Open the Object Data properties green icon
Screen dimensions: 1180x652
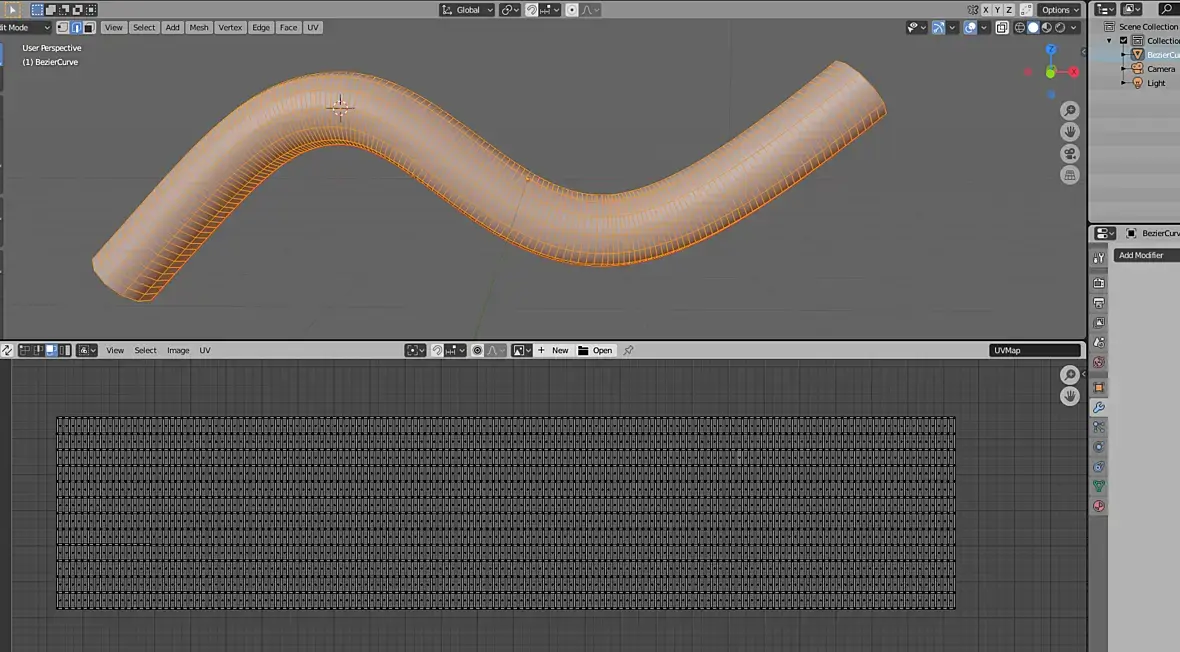coord(1099,486)
